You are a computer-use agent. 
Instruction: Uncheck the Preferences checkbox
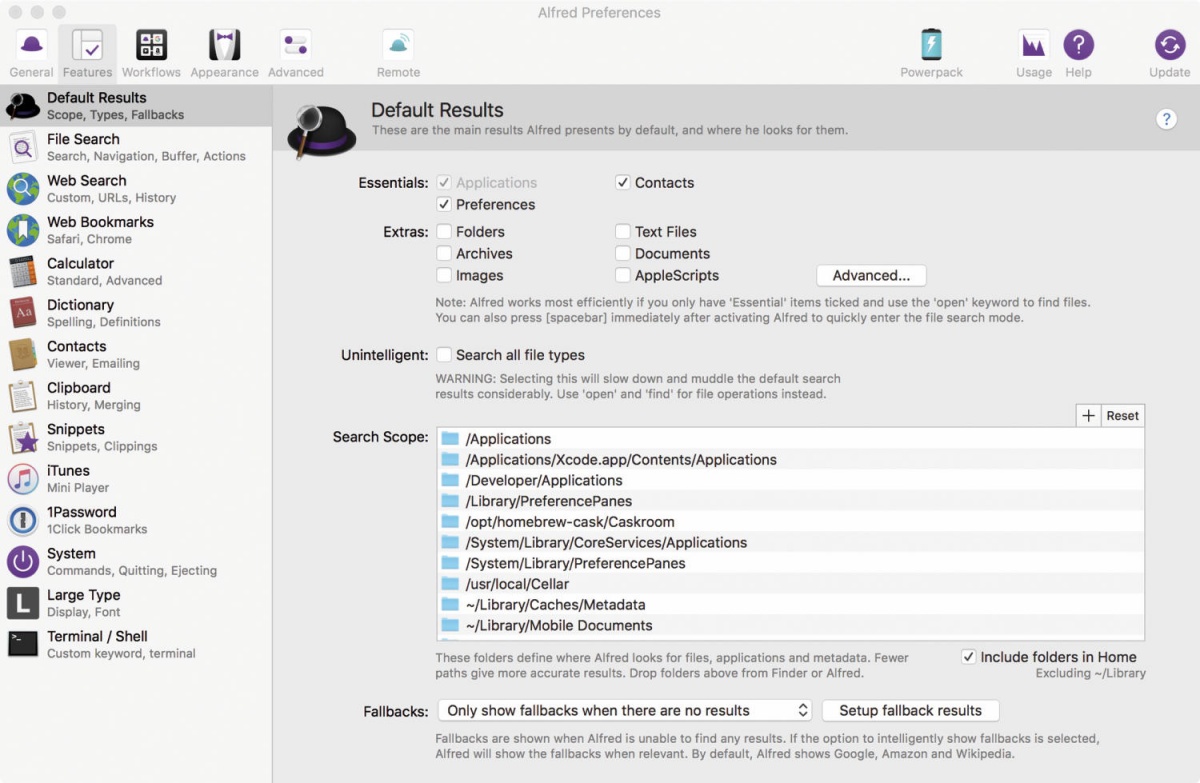tap(444, 205)
